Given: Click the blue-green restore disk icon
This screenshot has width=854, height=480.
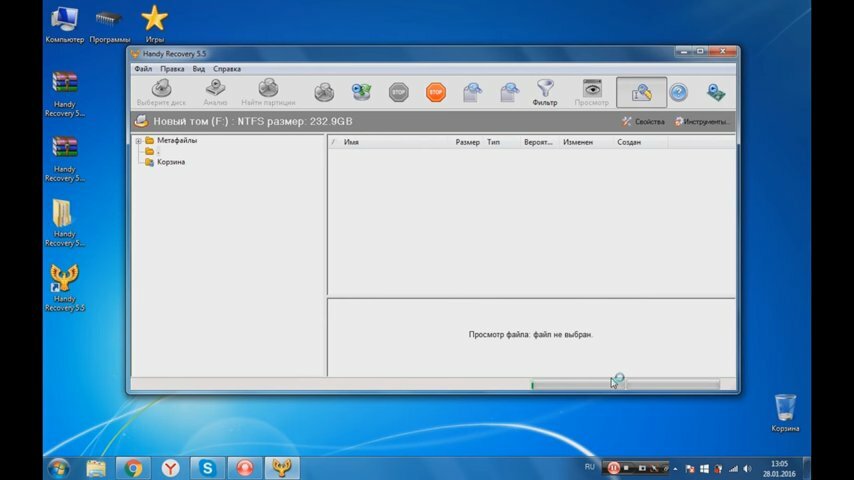Looking at the screenshot, I should [x=361, y=92].
